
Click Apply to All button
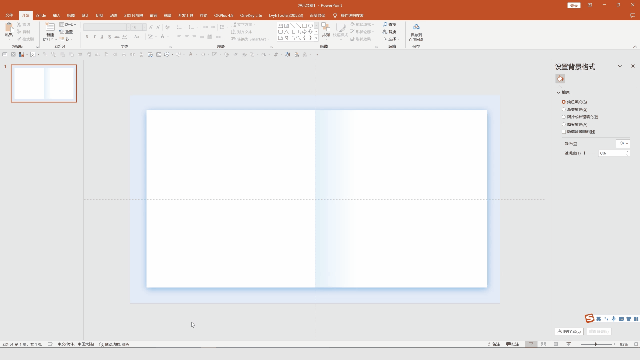pyautogui.click(x=569, y=331)
